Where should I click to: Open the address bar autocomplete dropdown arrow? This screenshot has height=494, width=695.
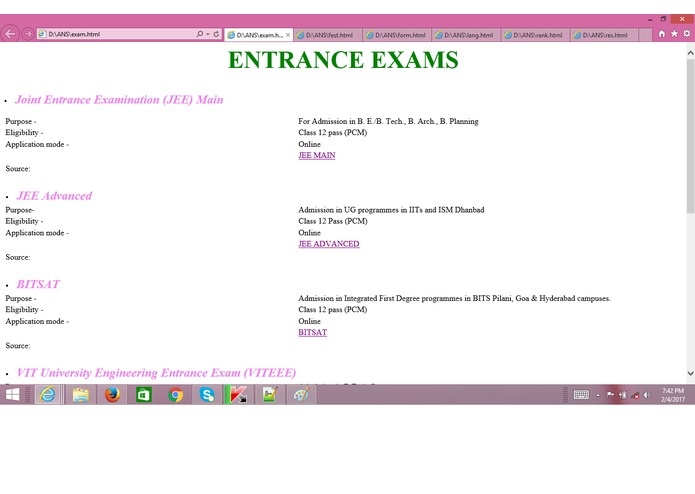[207, 34]
